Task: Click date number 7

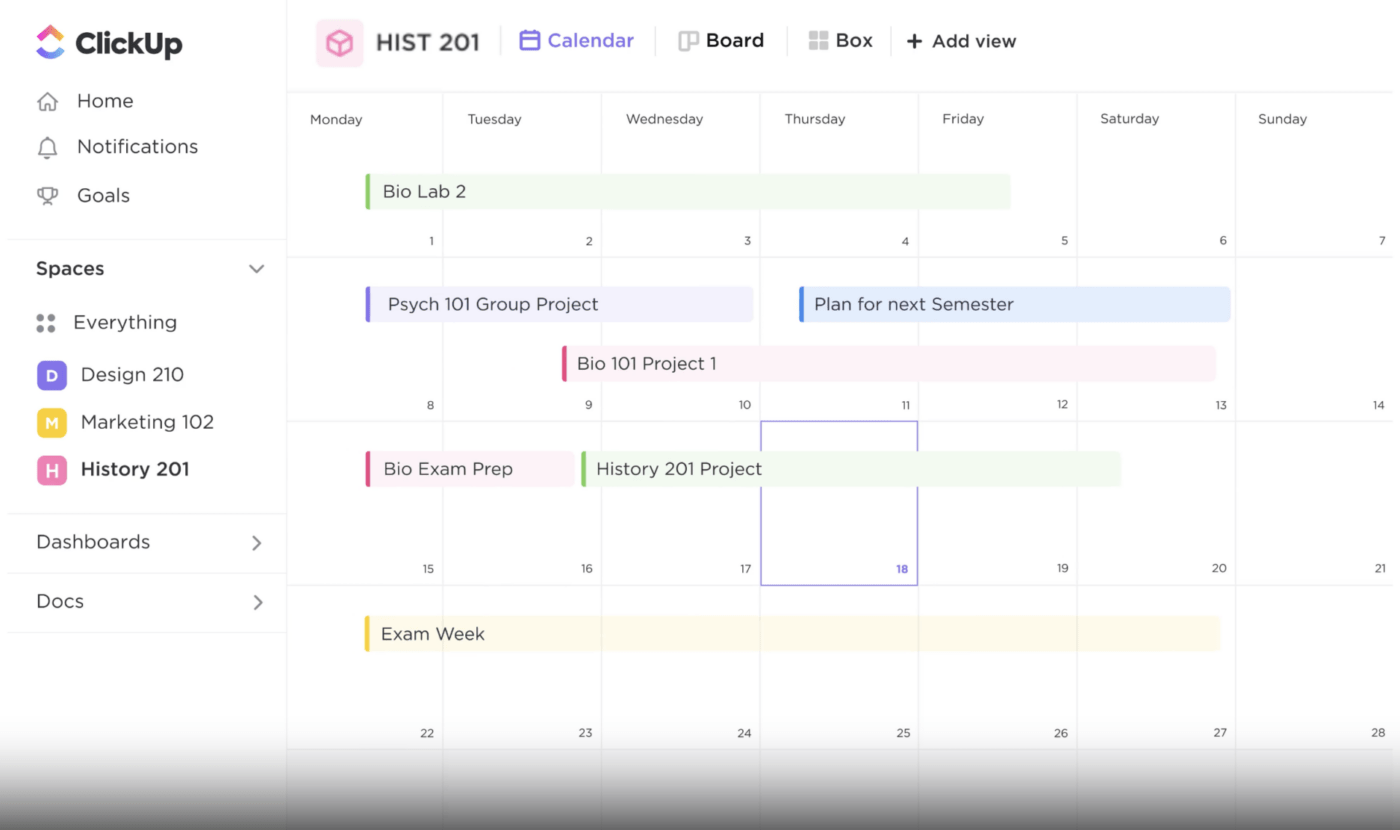Action: click(x=1382, y=241)
